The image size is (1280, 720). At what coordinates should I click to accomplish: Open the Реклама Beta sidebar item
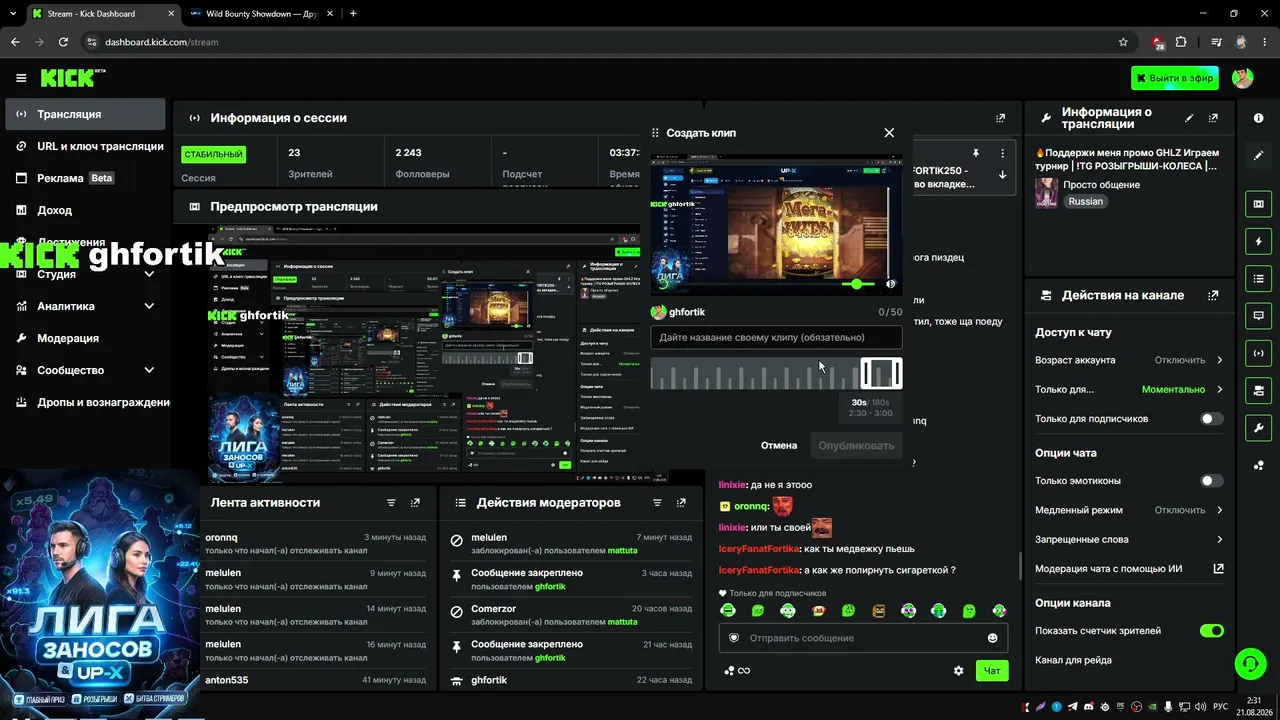pos(85,178)
